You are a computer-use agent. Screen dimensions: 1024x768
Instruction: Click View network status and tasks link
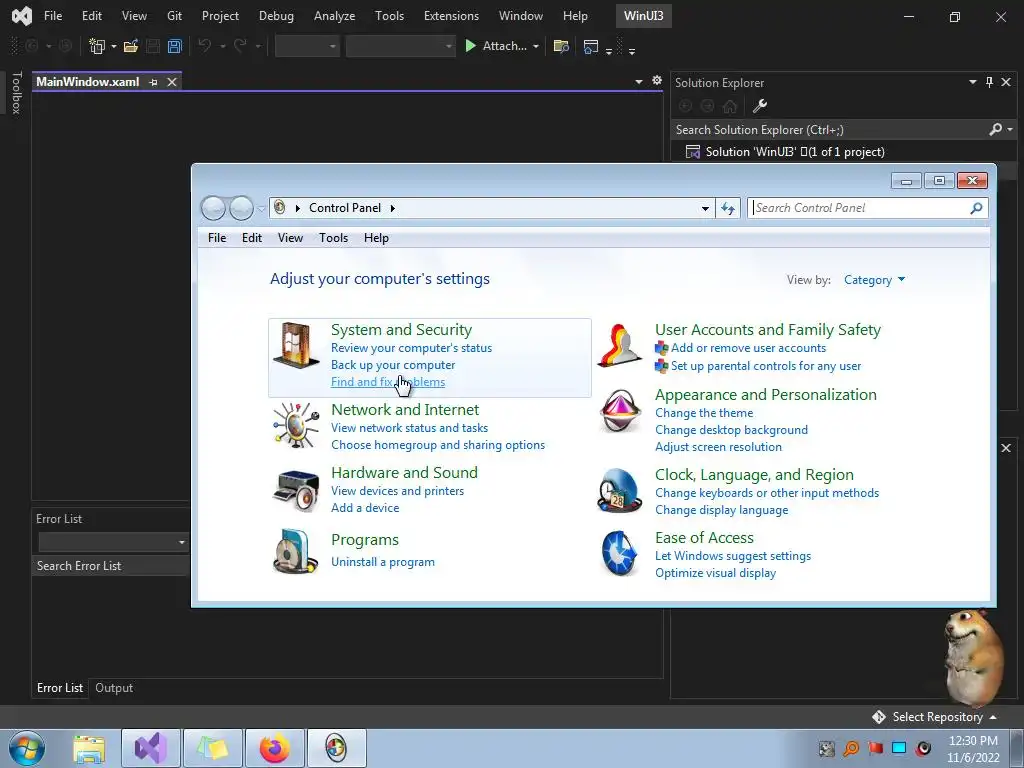[x=409, y=428]
